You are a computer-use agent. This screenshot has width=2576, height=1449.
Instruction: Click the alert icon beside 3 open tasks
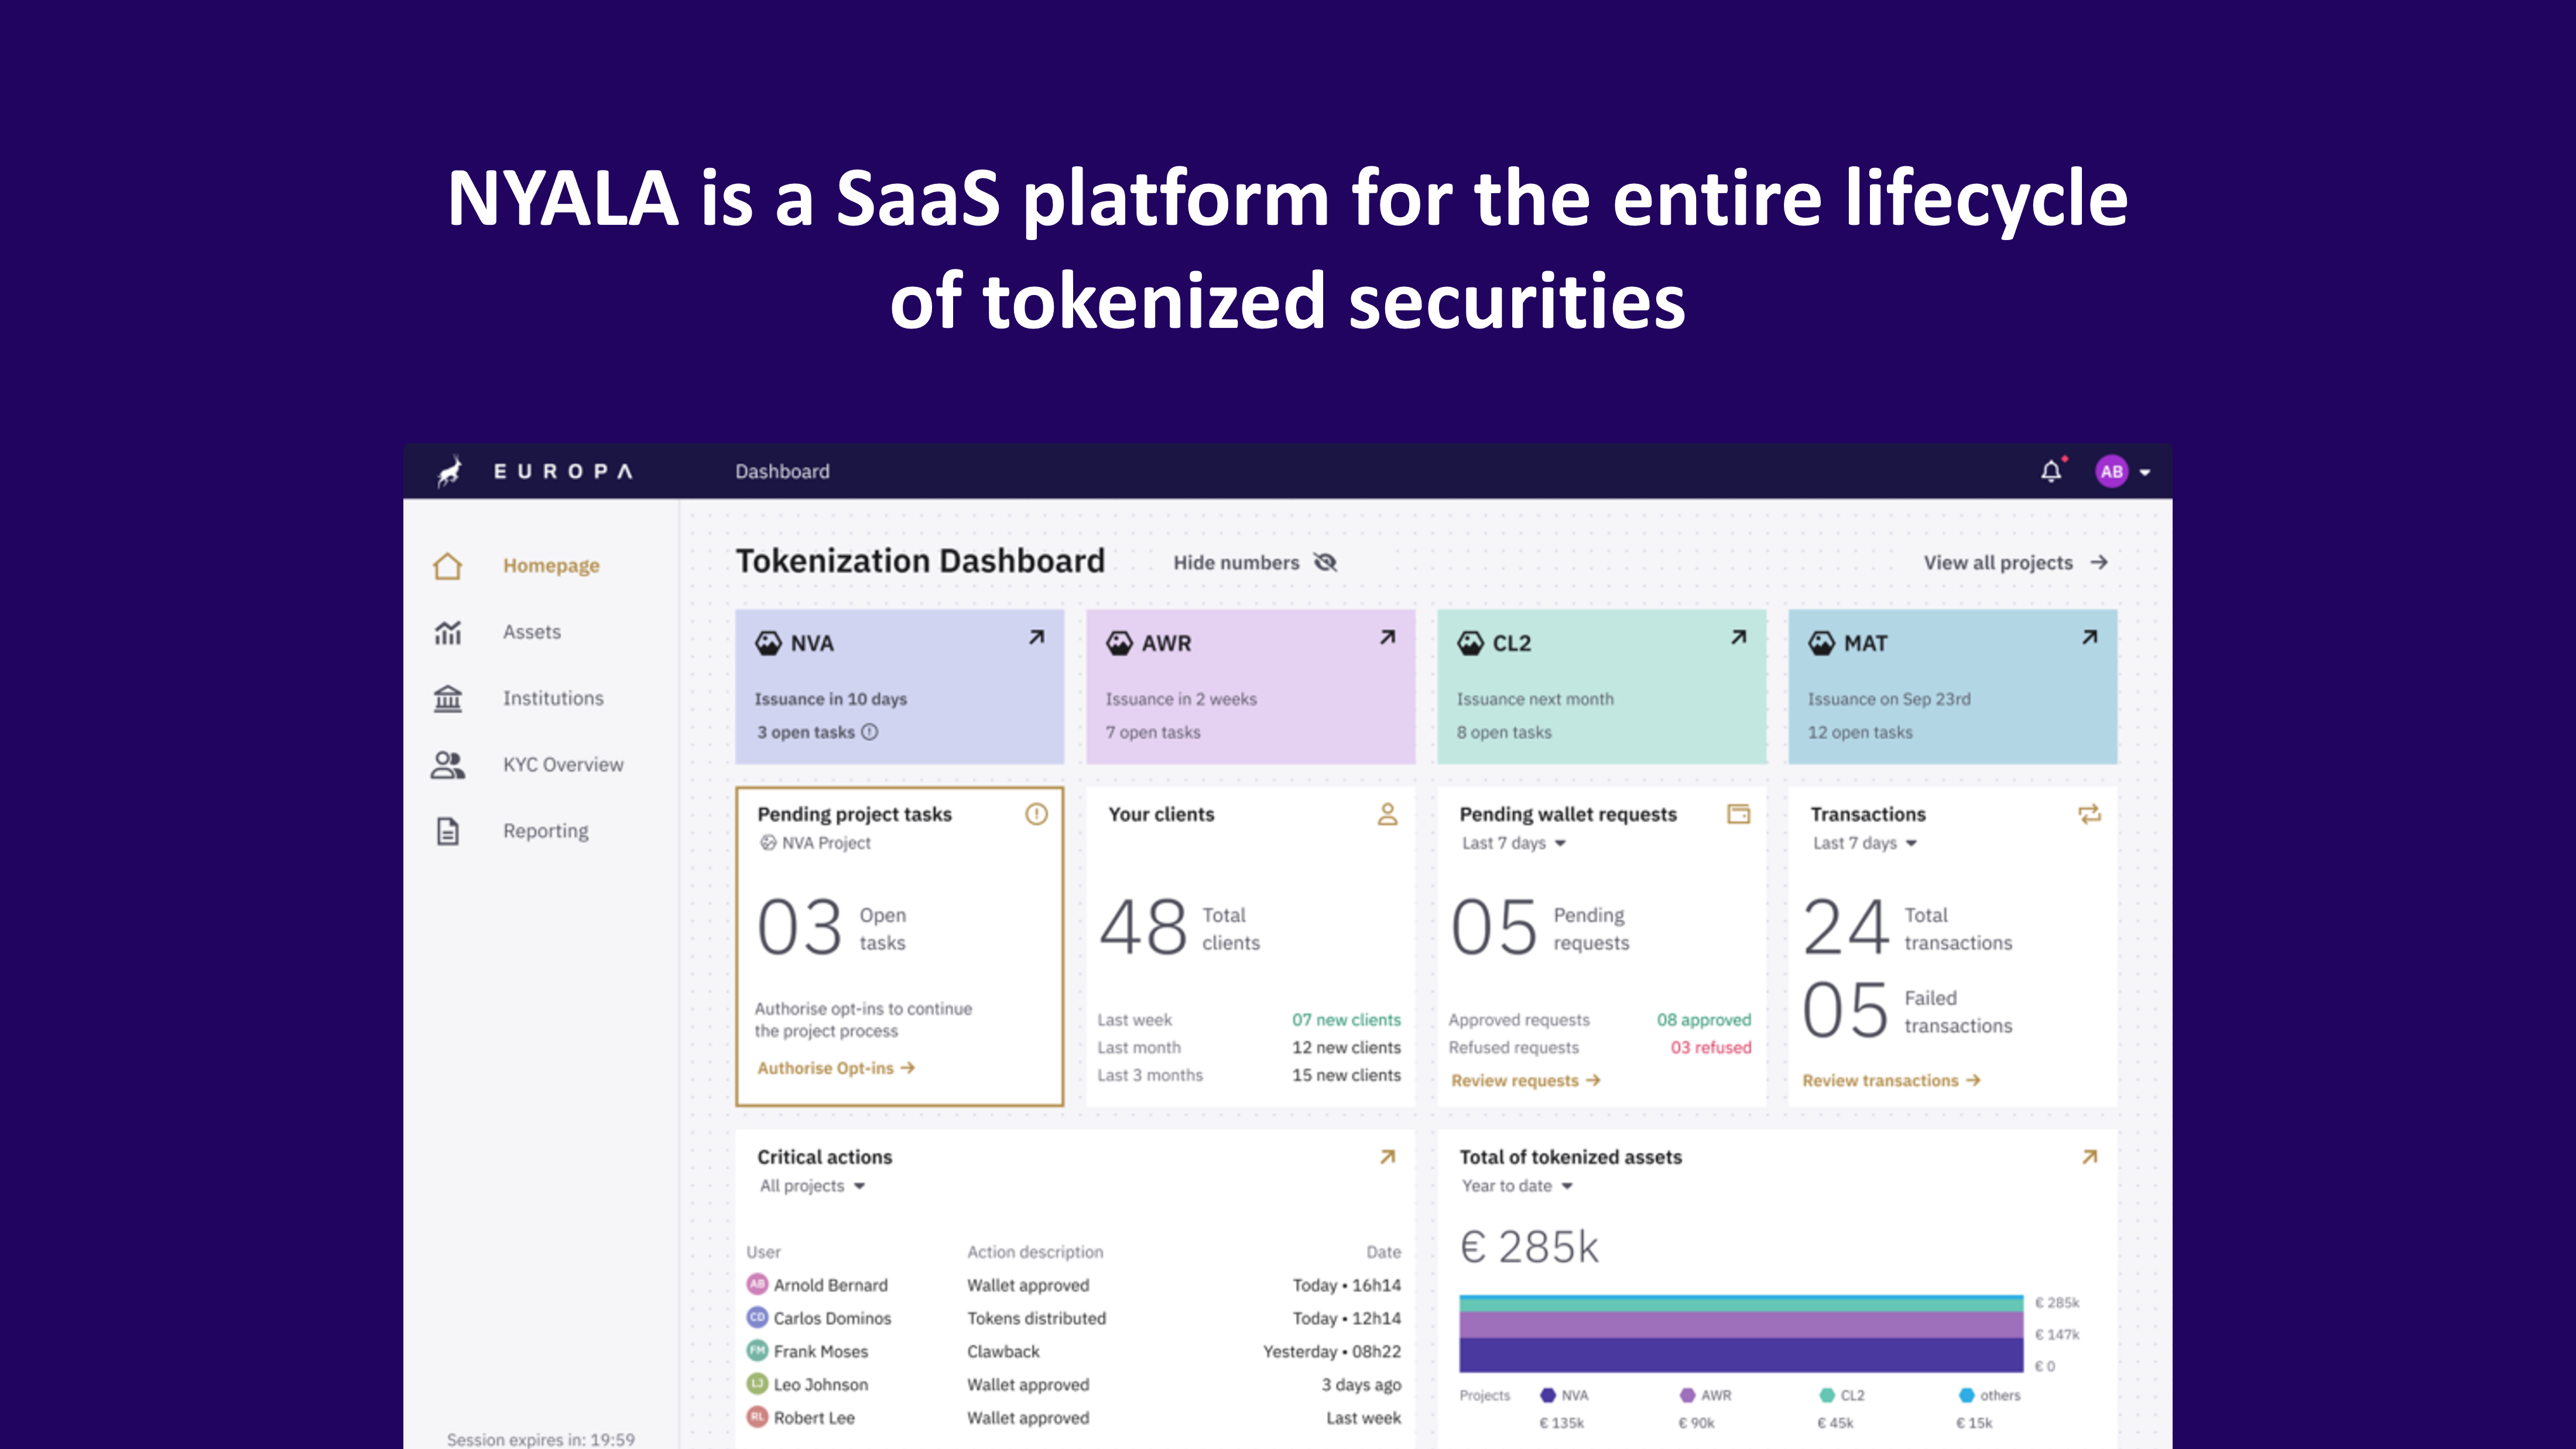(870, 732)
